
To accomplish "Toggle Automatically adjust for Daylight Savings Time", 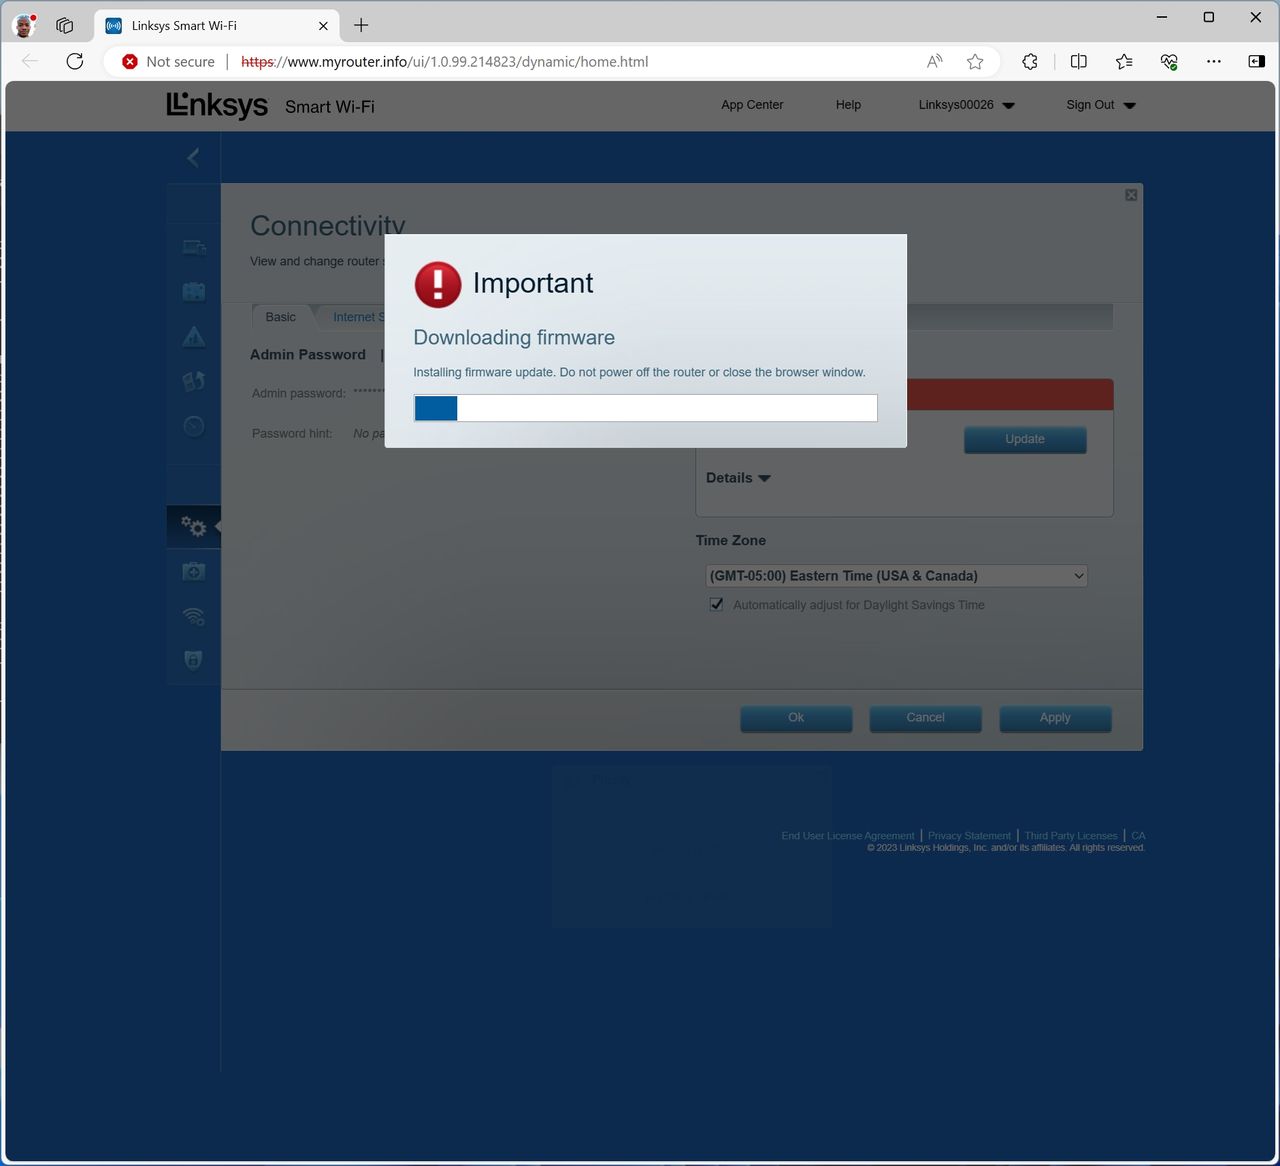I will click(x=716, y=605).
